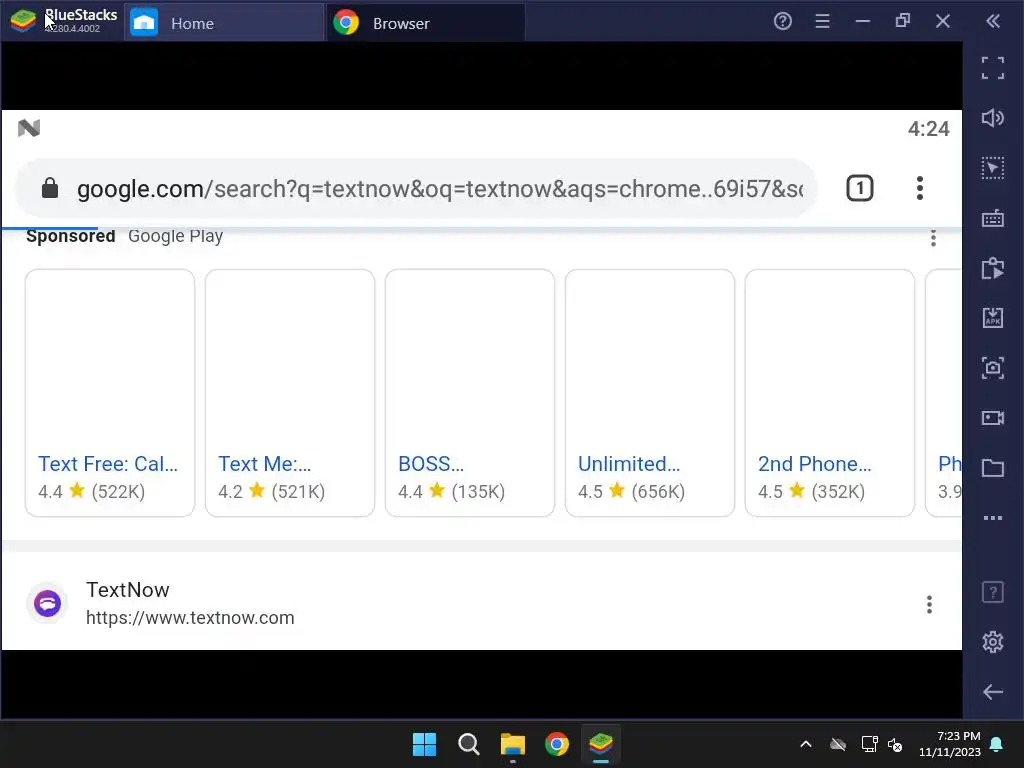Open Windows taskbar search
Viewport: 1024px width, 768px height.
[468, 744]
